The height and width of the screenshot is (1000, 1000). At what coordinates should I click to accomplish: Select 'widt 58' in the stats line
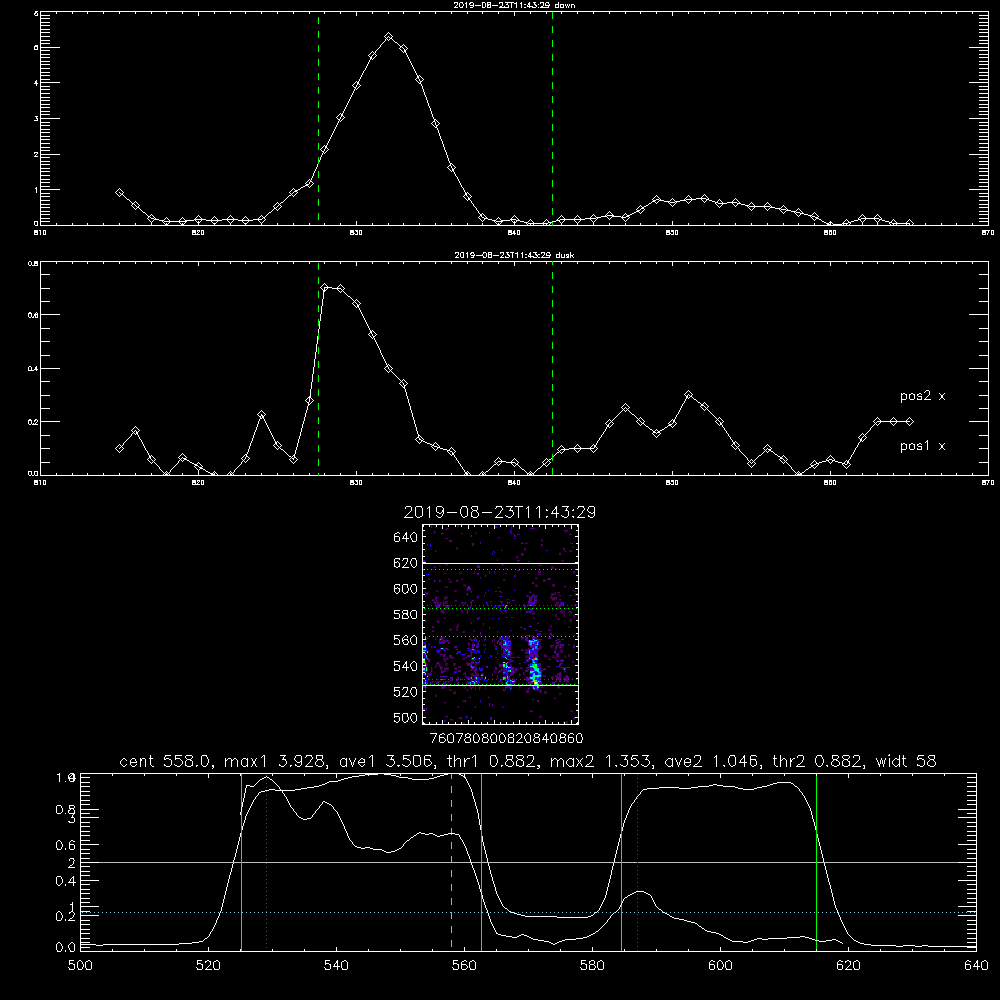pos(906,761)
